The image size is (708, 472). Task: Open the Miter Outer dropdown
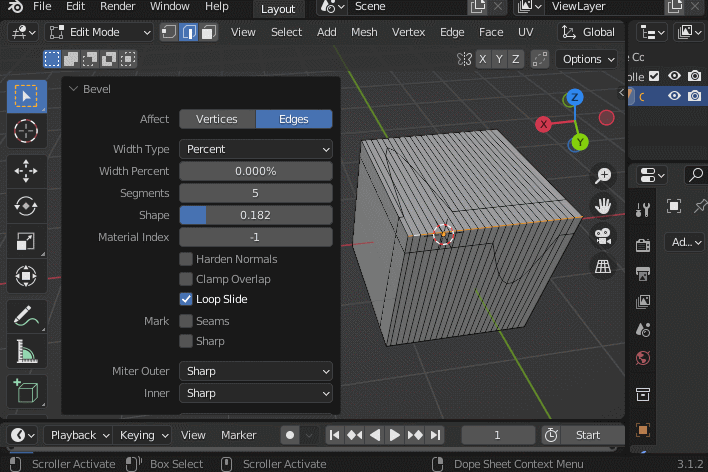click(x=256, y=371)
